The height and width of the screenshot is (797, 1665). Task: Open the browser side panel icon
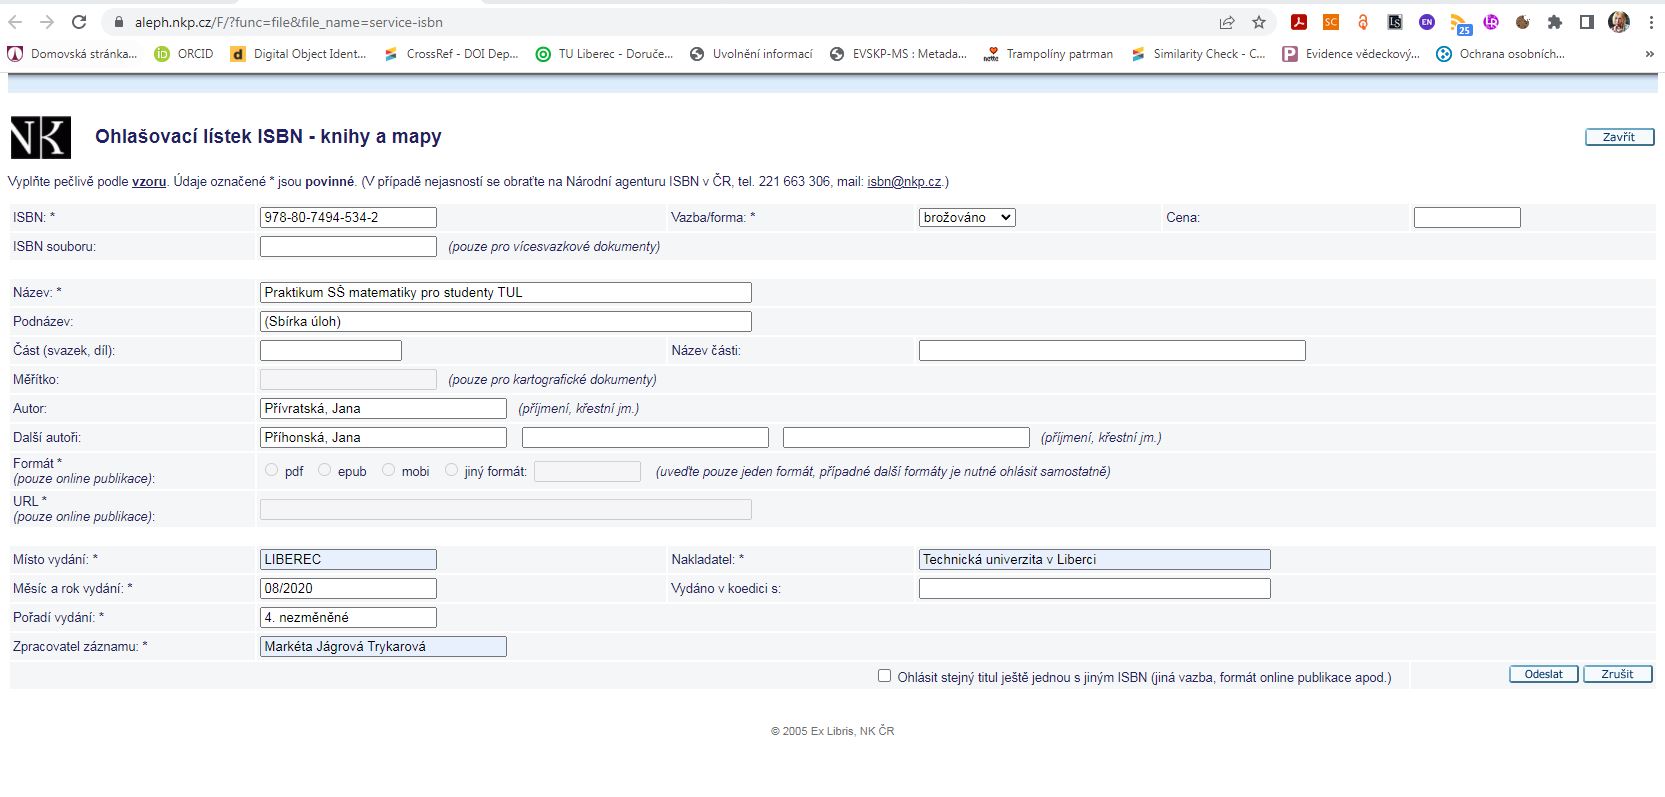[1586, 22]
